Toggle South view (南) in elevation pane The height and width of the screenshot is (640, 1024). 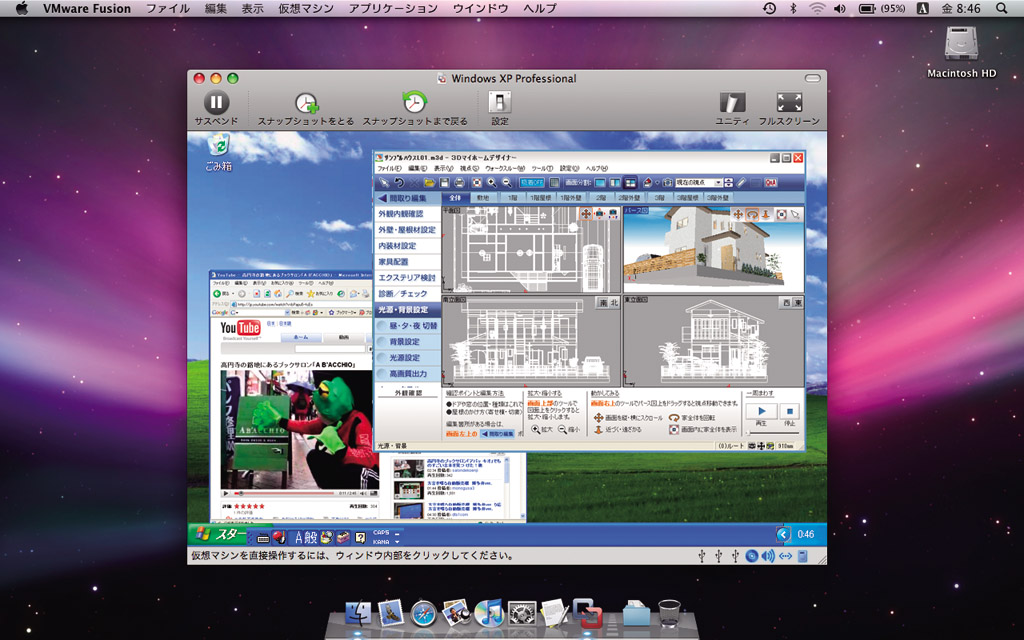point(603,302)
